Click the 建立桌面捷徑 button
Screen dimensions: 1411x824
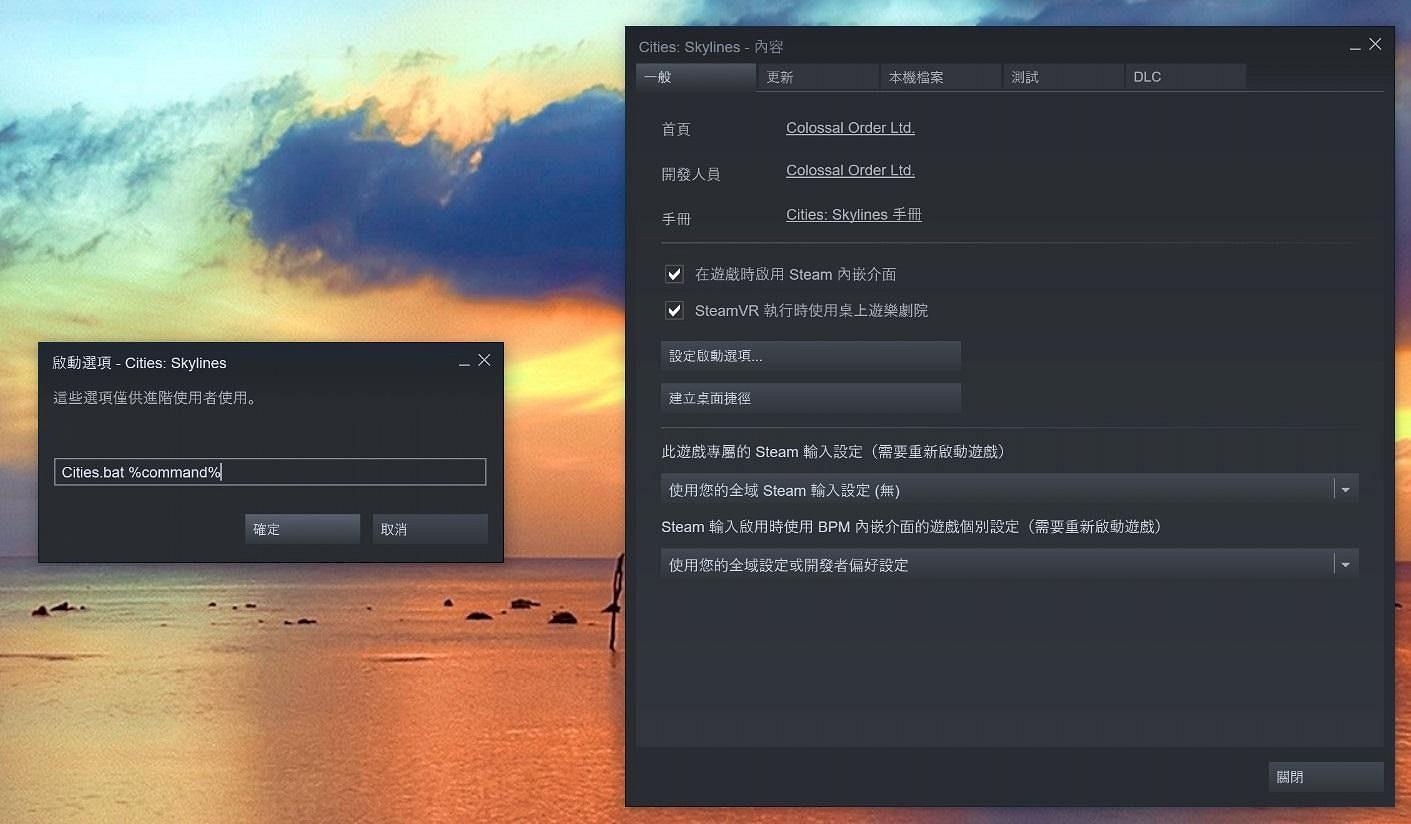click(810, 398)
